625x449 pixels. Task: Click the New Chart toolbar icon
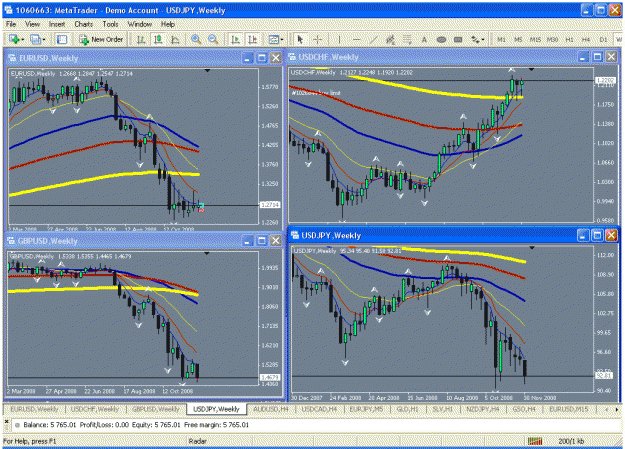pos(14,39)
